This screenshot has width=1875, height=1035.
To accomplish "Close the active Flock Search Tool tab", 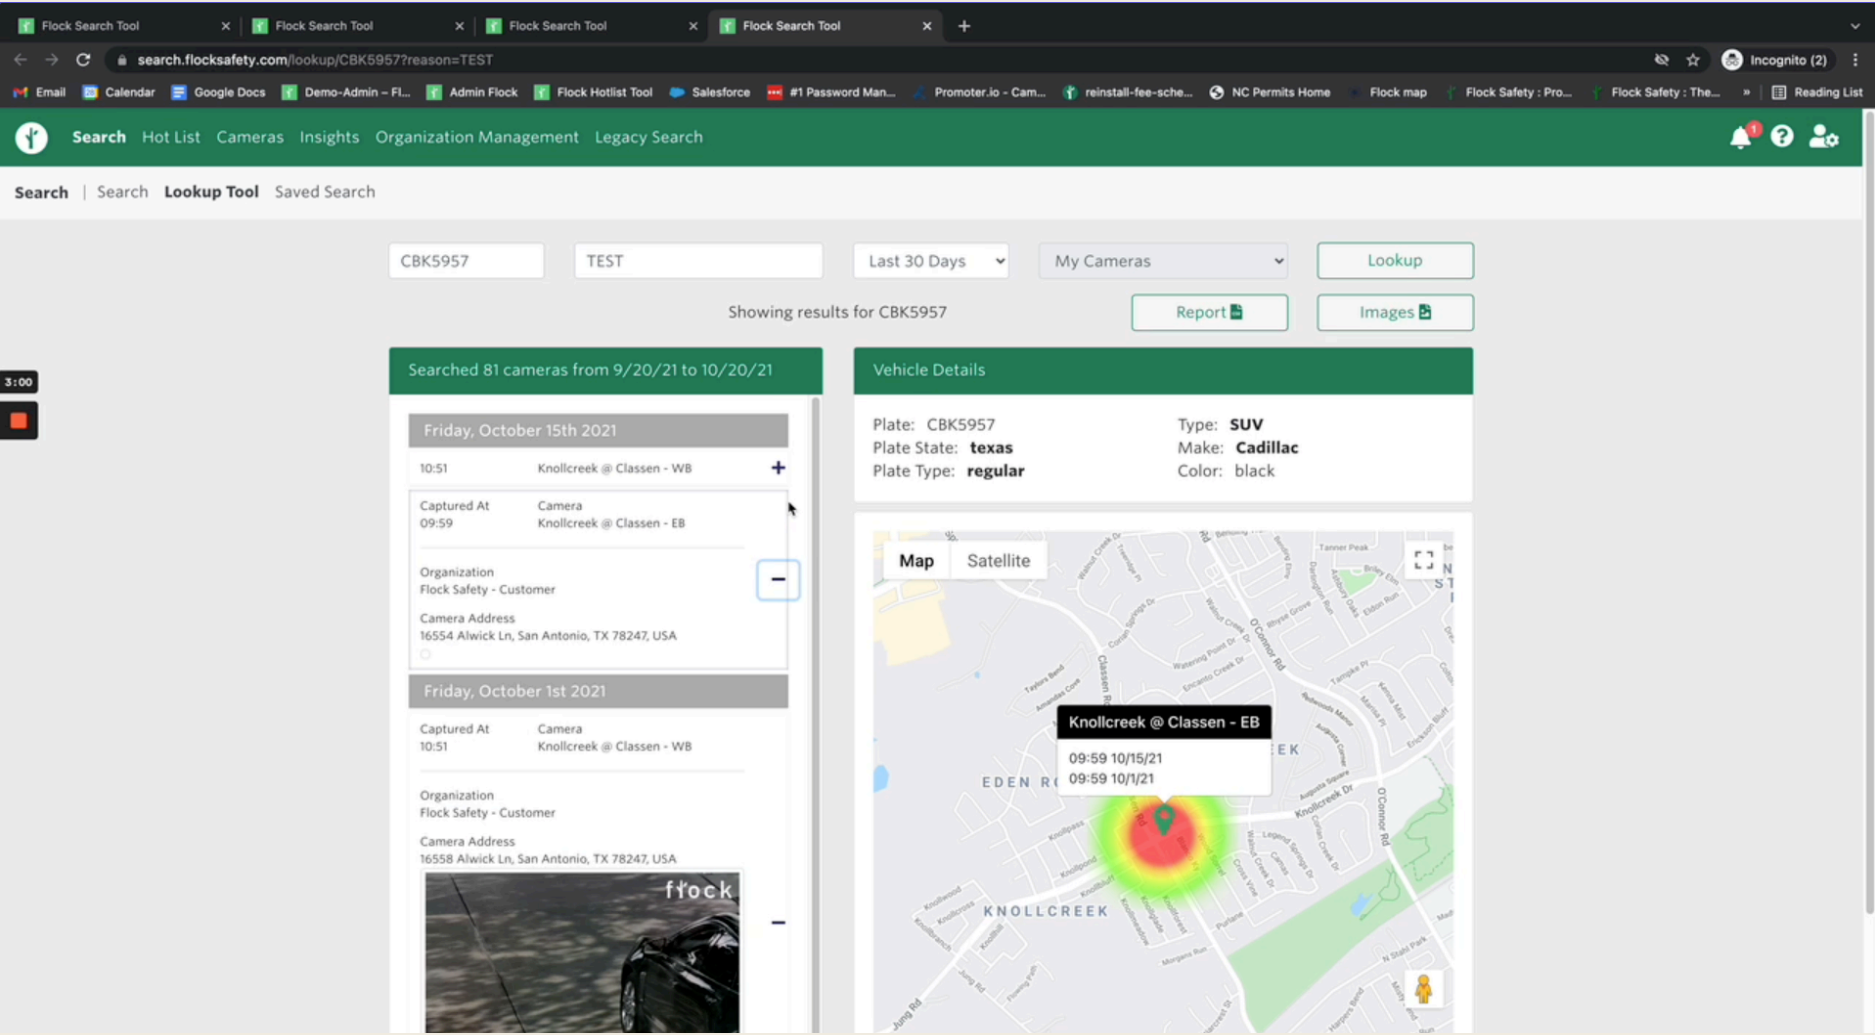I will click(927, 26).
